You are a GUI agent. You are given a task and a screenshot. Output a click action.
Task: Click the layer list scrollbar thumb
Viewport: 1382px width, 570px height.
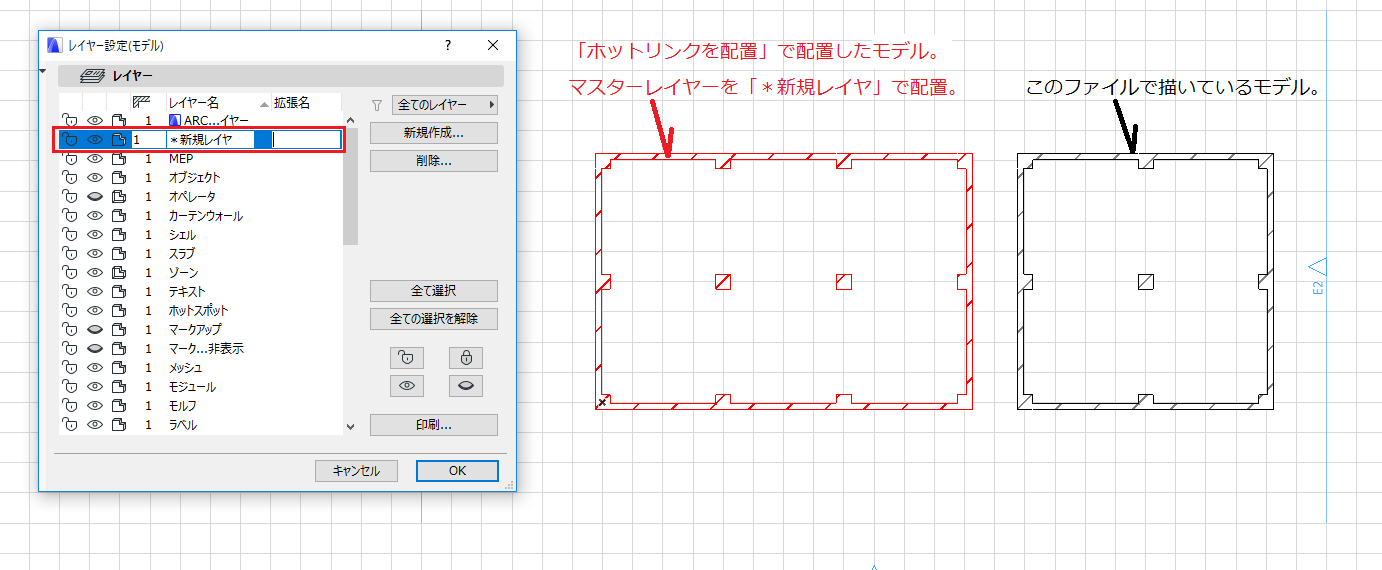pos(350,186)
